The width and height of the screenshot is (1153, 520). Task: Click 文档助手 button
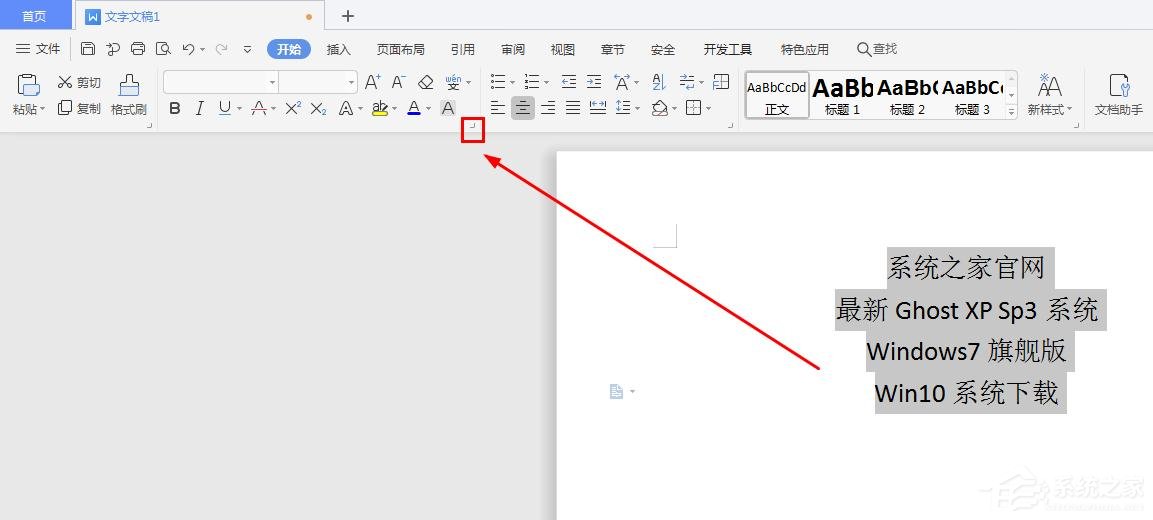point(1118,94)
